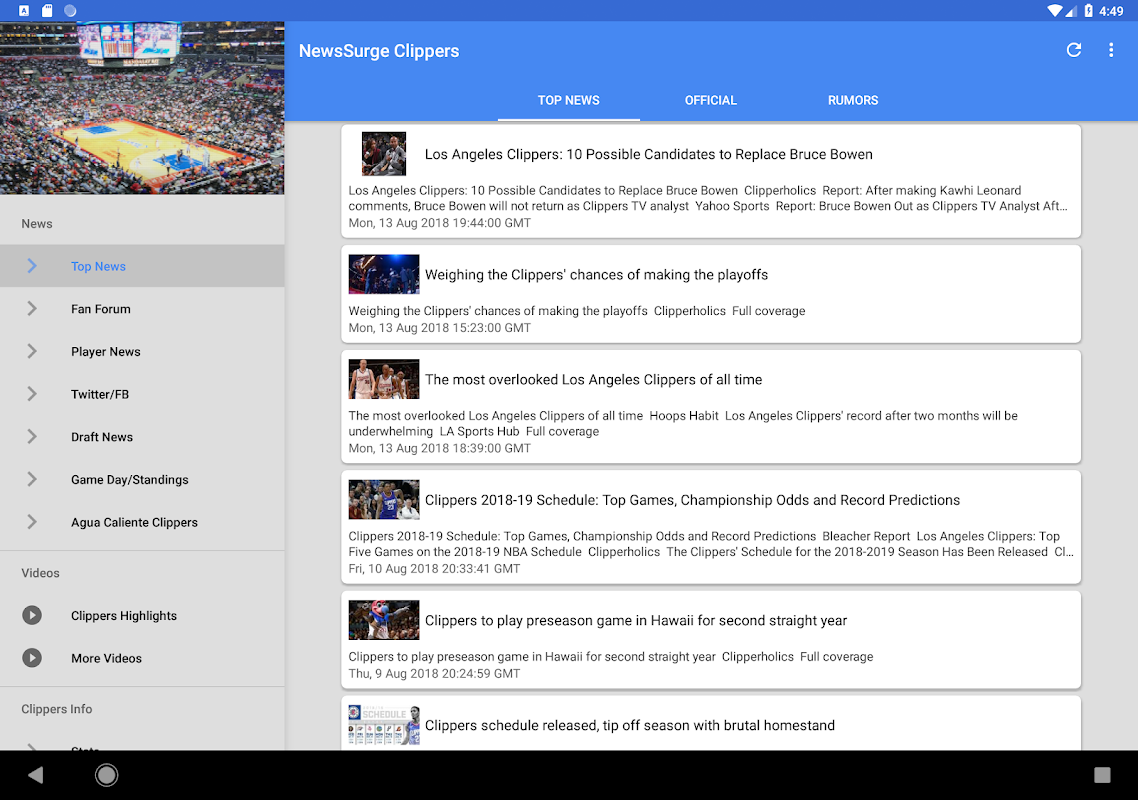The width and height of the screenshot is (1138, 800).
Task: Go to Twitter/FB section
Action: [142, 394]
